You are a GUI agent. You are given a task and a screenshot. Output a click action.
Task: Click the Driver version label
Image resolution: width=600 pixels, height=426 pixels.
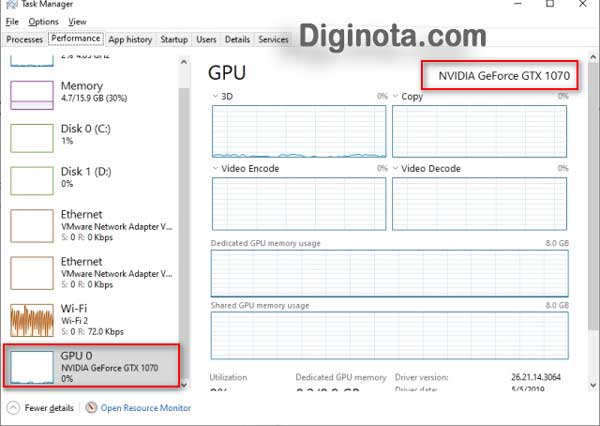[421, 377]
